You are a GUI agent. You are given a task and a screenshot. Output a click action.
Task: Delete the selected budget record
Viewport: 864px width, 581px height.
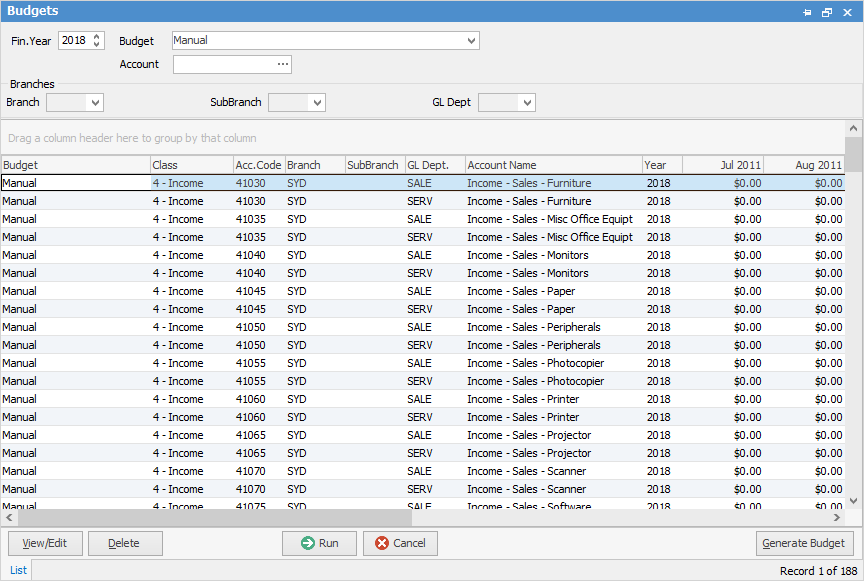click(x=125, y=543)
